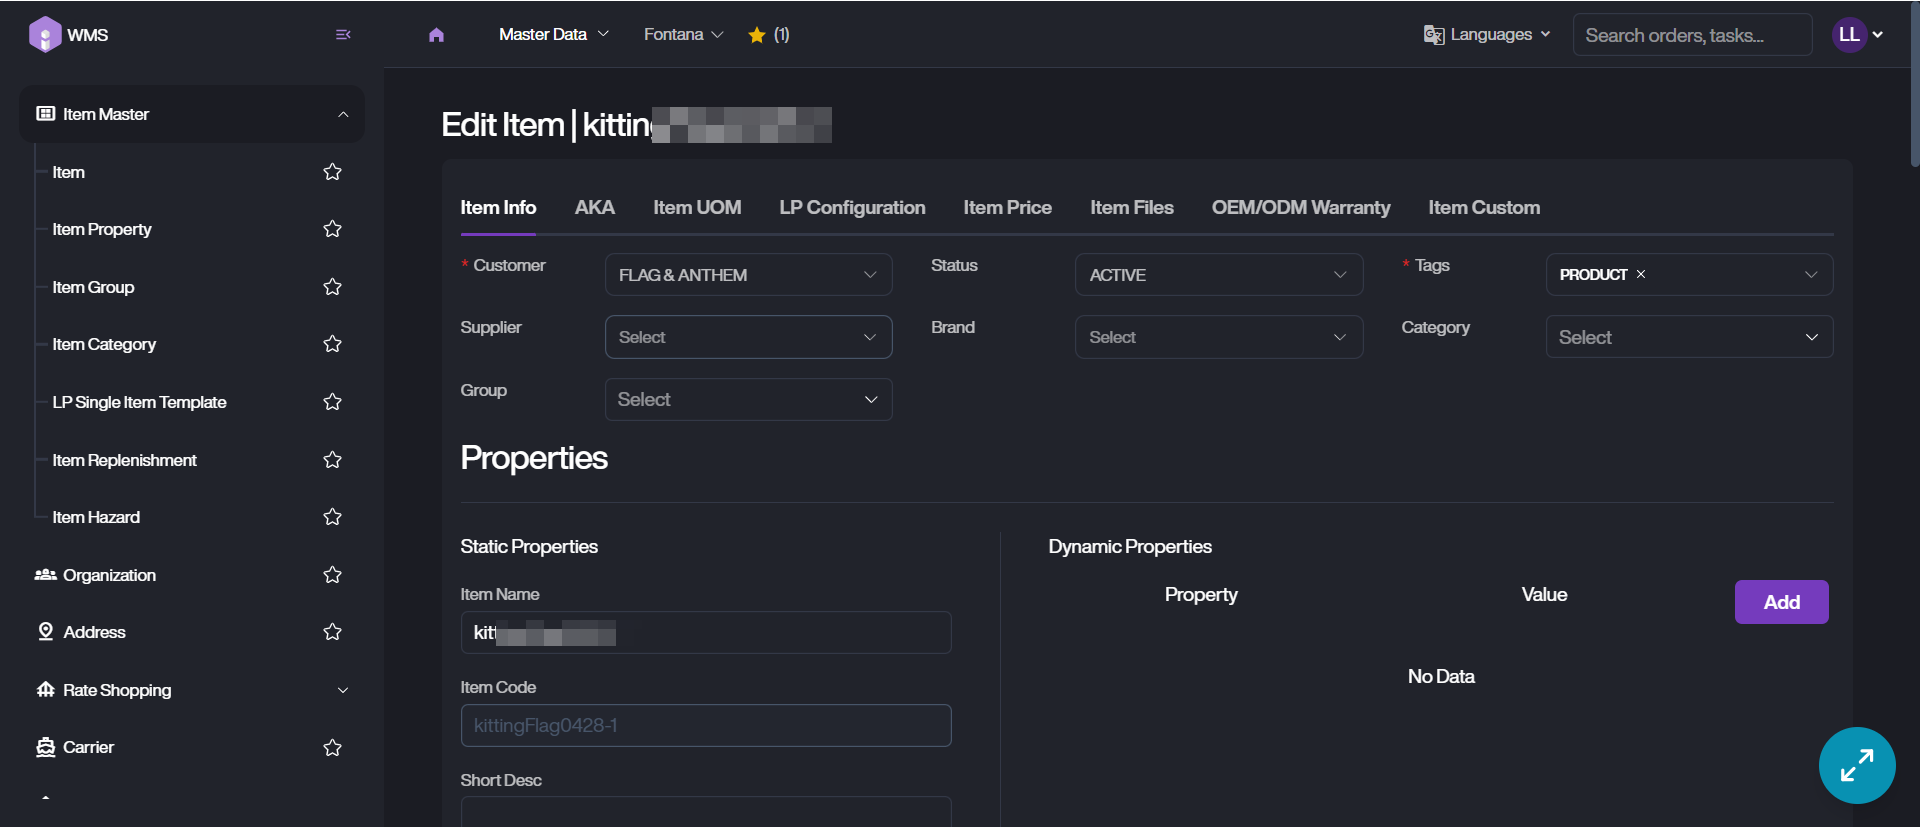
Task: Switch to the Item UOM tab
Action: (x=697, y=208)
